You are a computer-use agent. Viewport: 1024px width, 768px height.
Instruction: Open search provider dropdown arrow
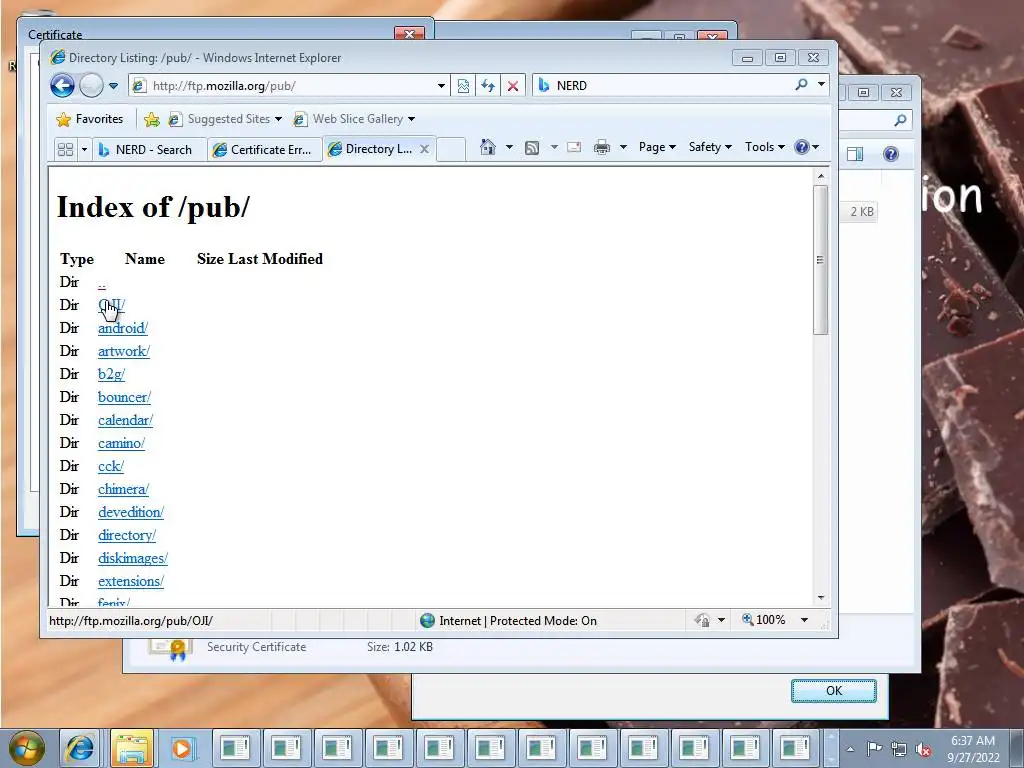pyautogui.click(x=822, y=85)
